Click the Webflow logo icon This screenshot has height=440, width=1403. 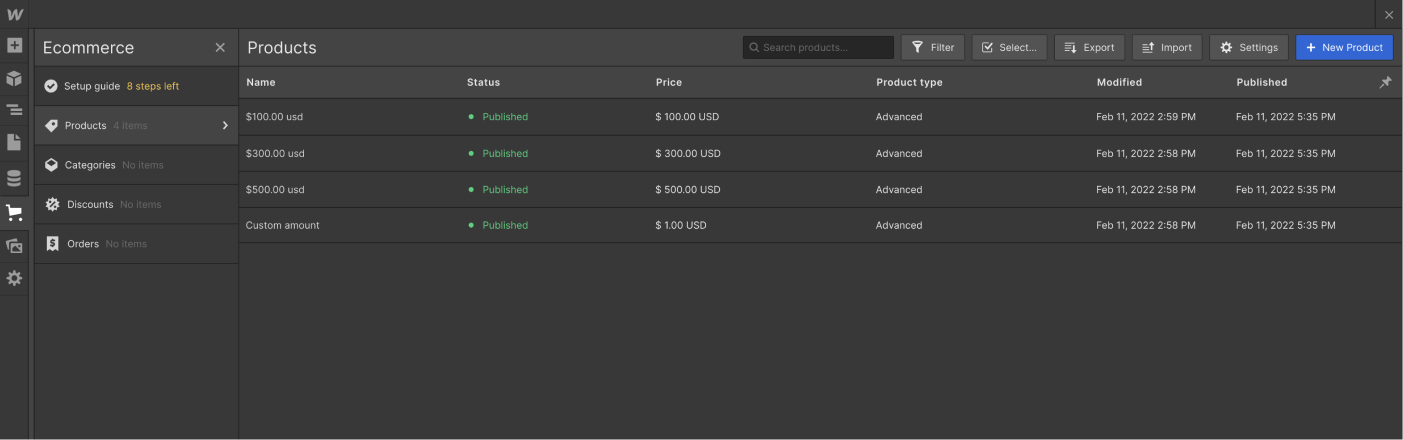[x=14, y=14]
